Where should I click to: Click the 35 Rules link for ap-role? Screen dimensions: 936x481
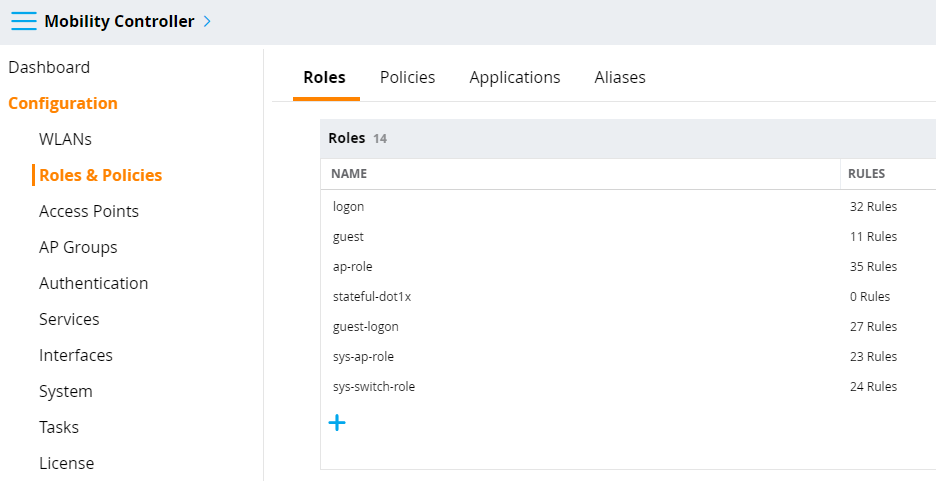[873, 267]
